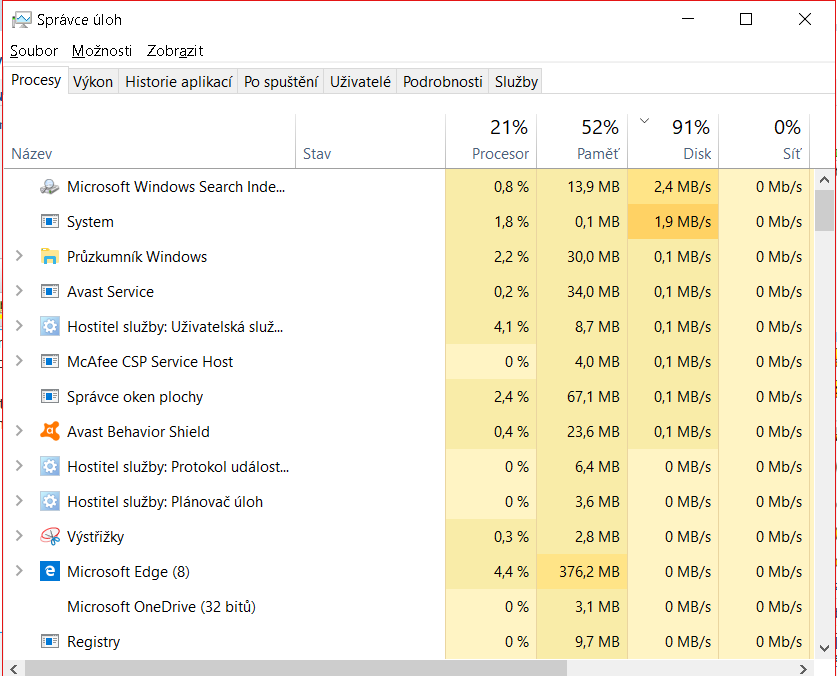Click the McAfee CSP Service Host icon

point(50,362)
